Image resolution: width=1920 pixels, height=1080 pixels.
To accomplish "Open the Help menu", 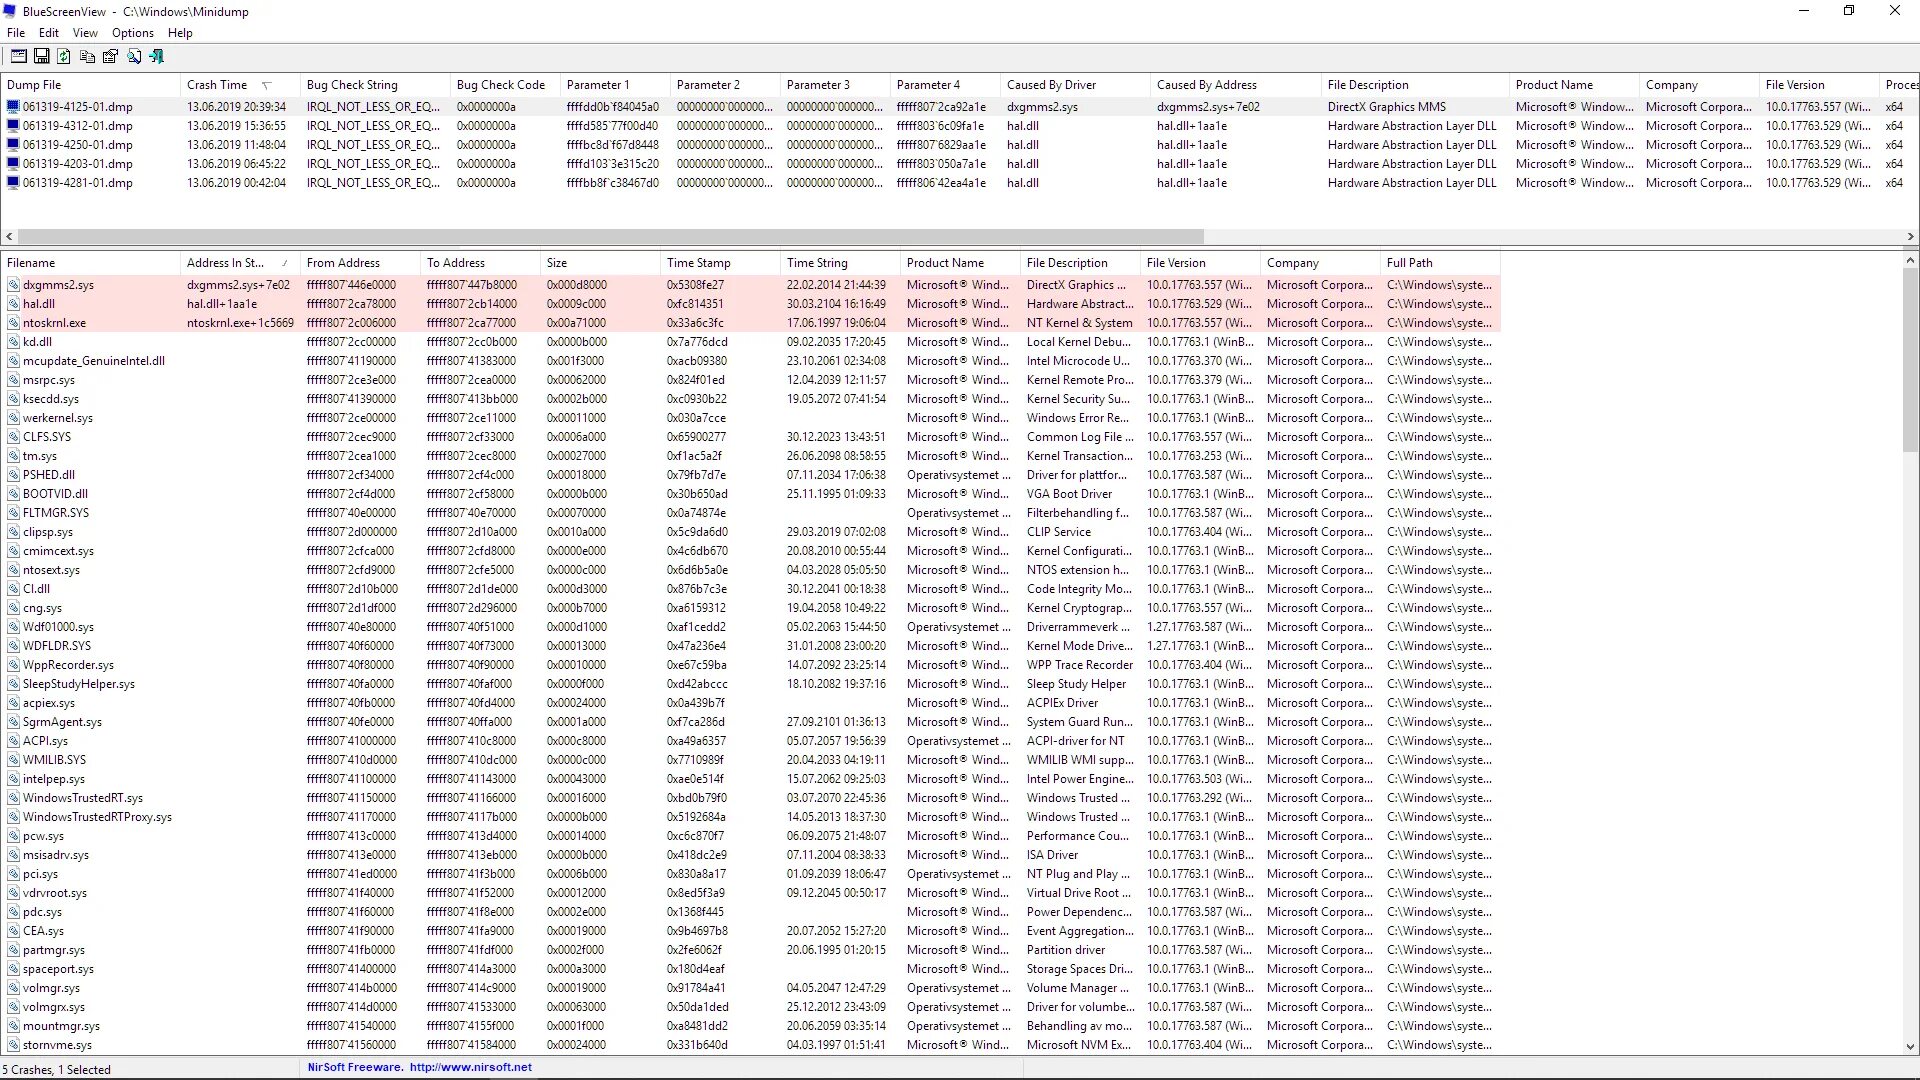I will (180, 33).
